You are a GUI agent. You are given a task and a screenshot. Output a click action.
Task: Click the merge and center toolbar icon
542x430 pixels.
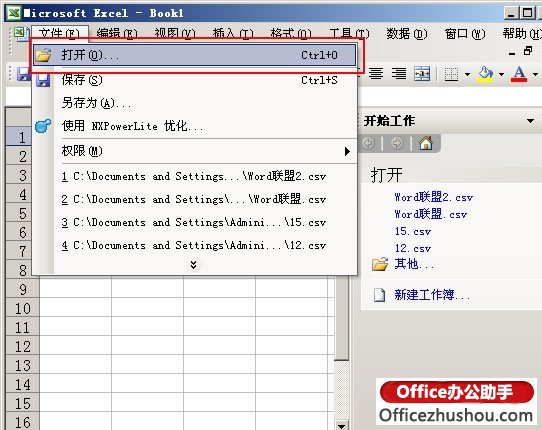click(422, 73)
